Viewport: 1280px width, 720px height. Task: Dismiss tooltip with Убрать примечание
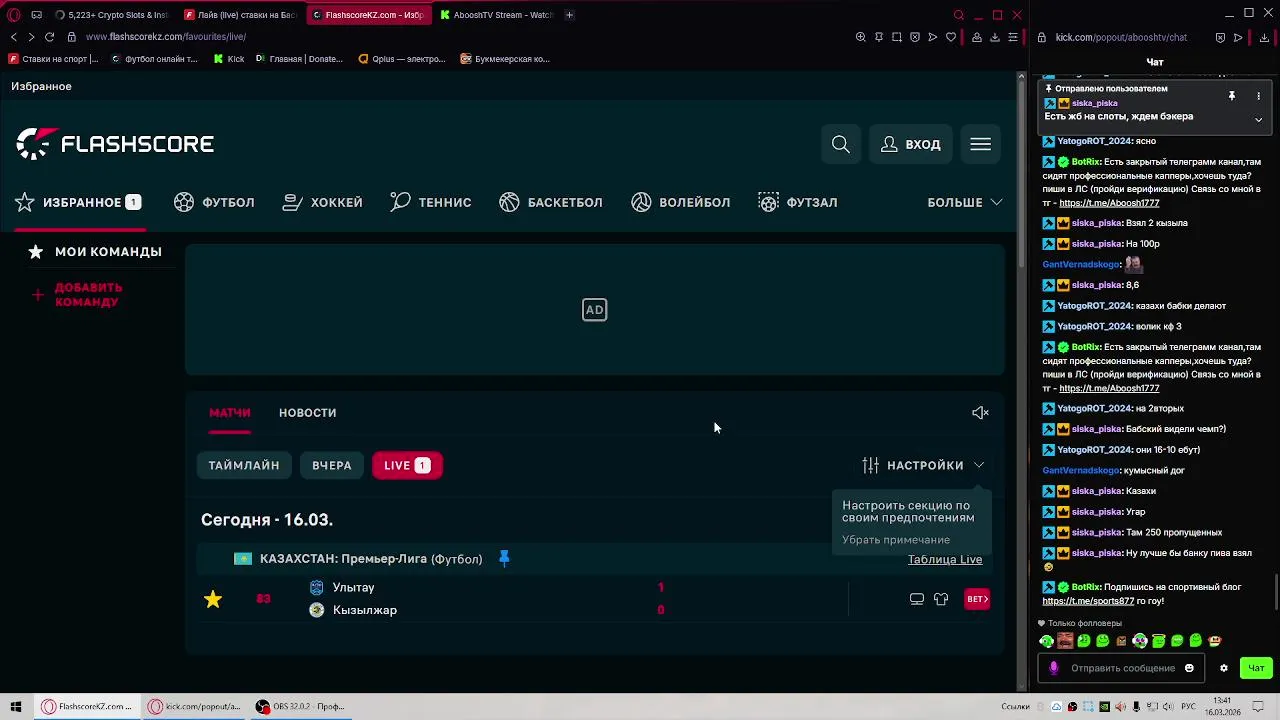tap(896, 540)
